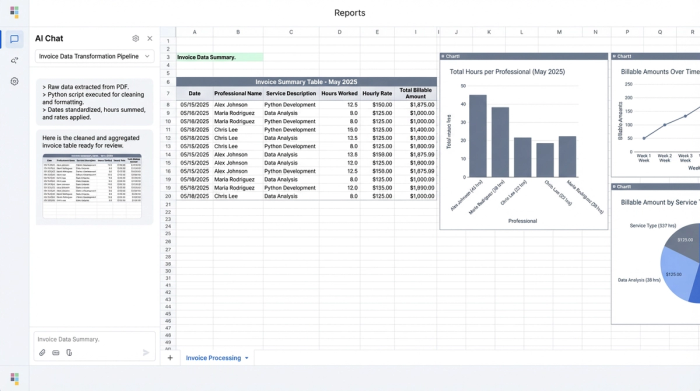Expand the Invoice Data Transformation Pipeline dropdown
Viewport: 700px width, 391px height.
click(x=94, y=56)
